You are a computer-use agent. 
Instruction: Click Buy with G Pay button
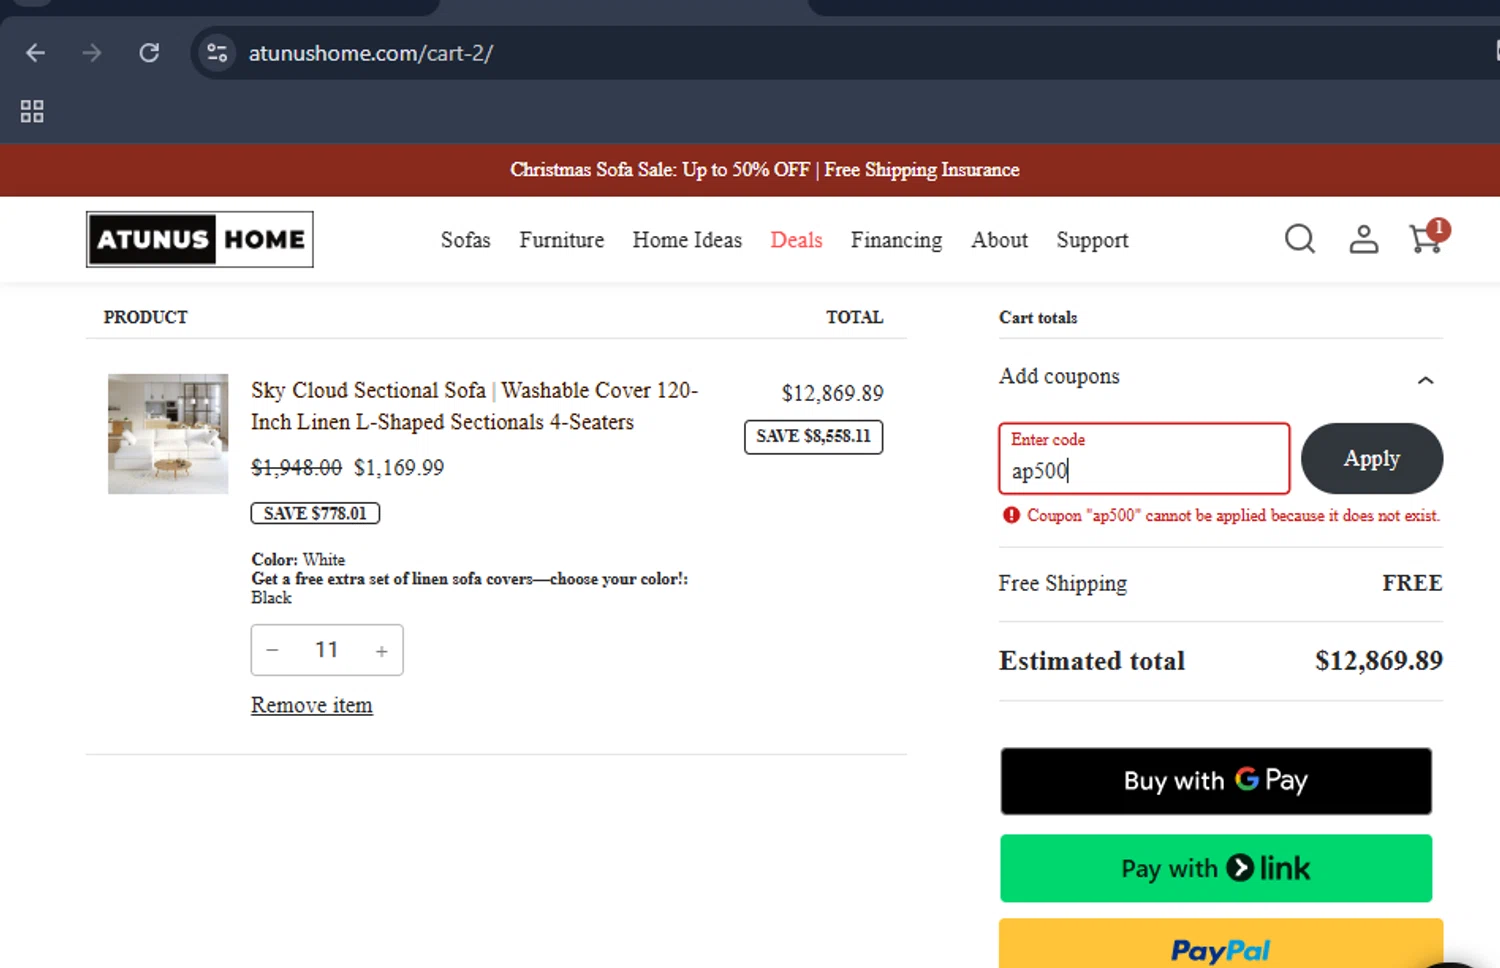(1216, 781)
